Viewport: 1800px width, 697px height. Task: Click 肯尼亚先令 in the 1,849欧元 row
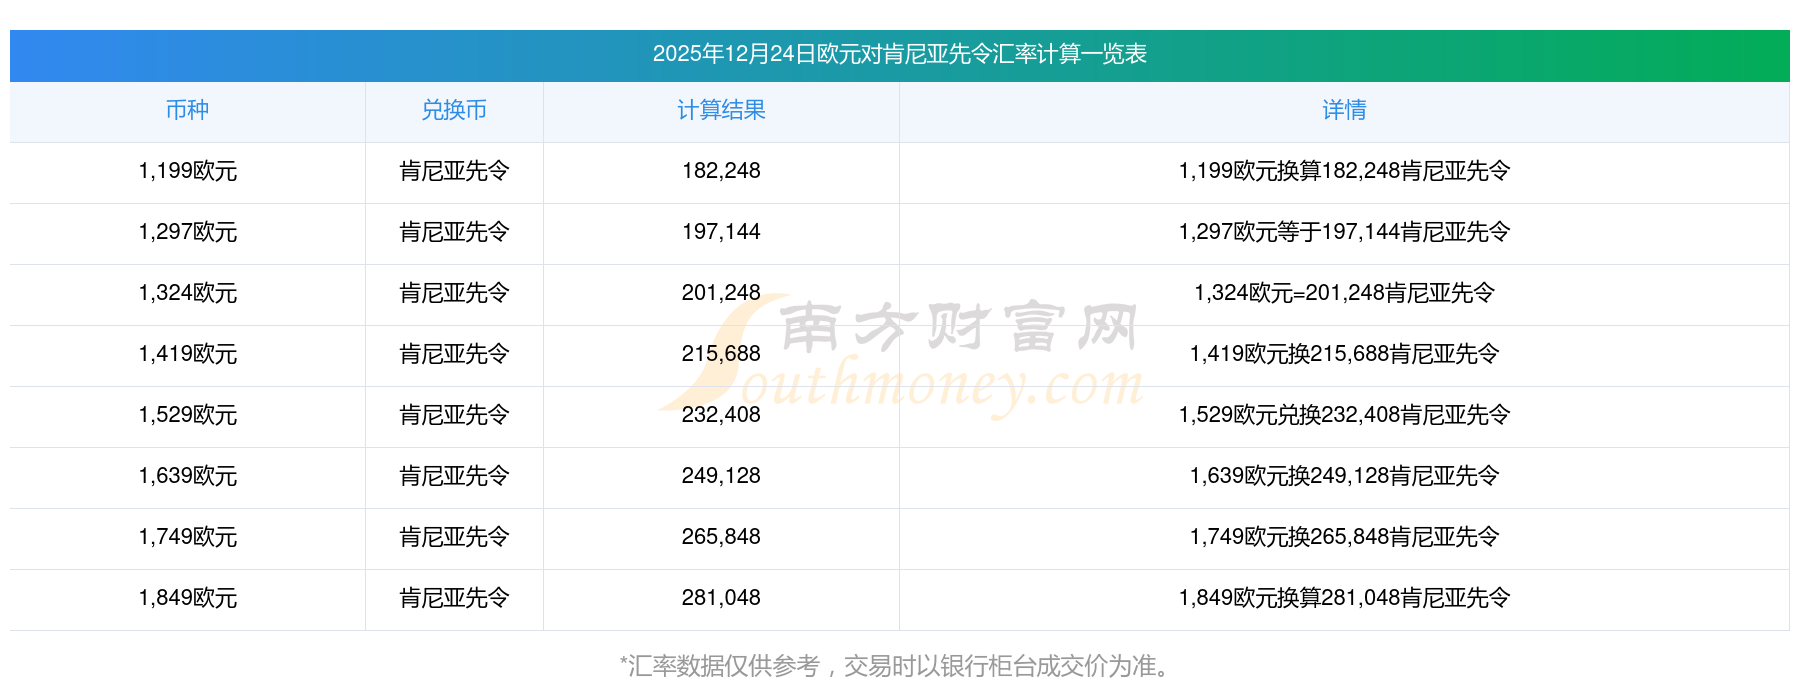(454, 598)
